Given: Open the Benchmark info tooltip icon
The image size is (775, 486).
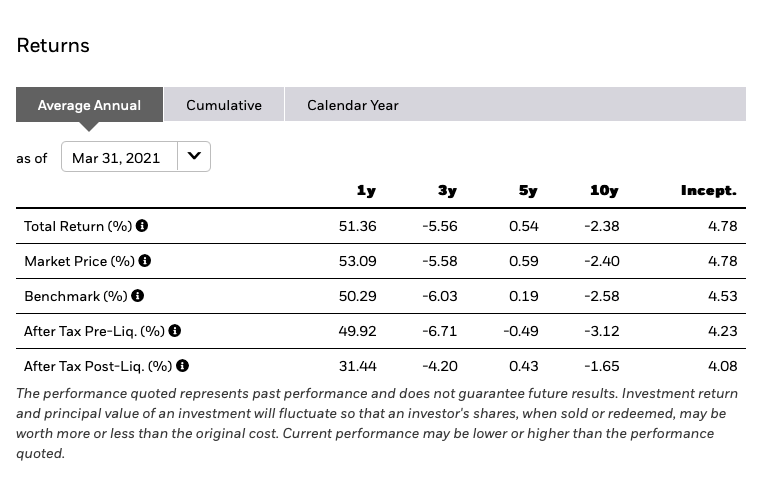Looking at the screenshot, I should [x=137, y=296].
